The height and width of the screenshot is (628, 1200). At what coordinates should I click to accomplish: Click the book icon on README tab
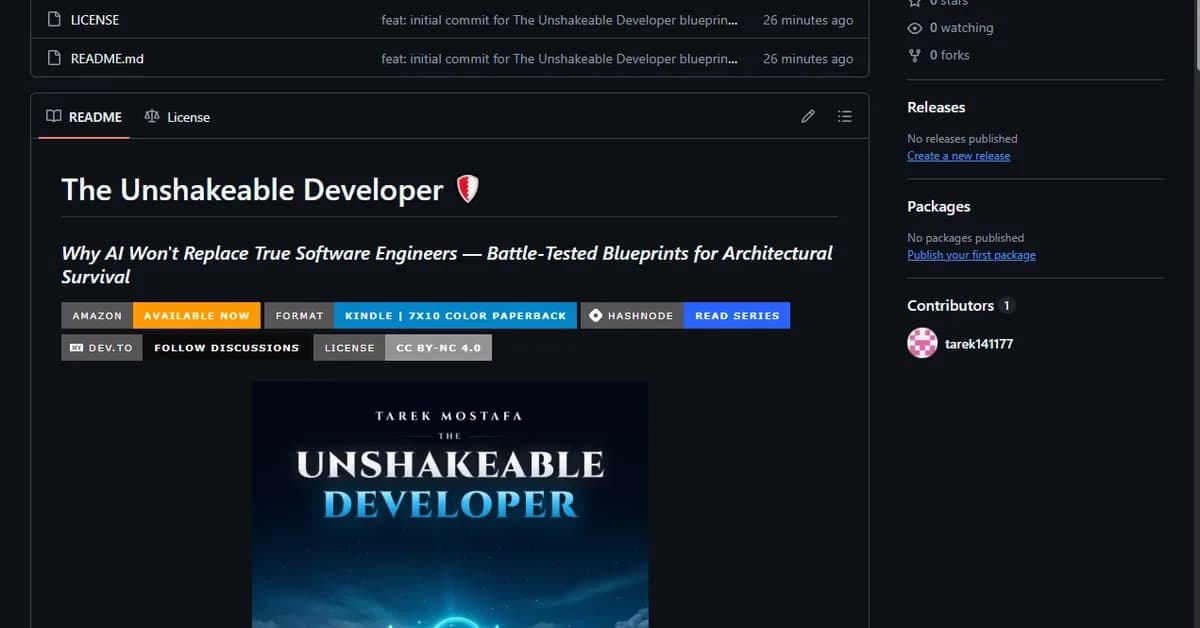54,117
